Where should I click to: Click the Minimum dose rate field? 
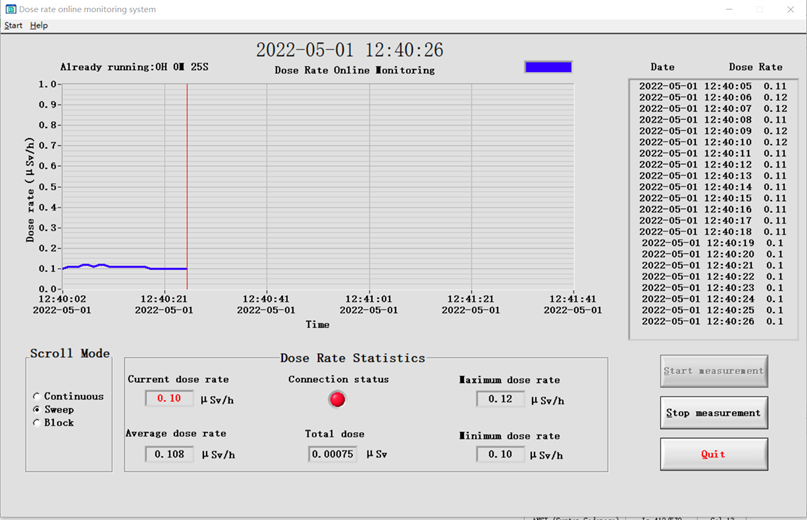point(500,454)
